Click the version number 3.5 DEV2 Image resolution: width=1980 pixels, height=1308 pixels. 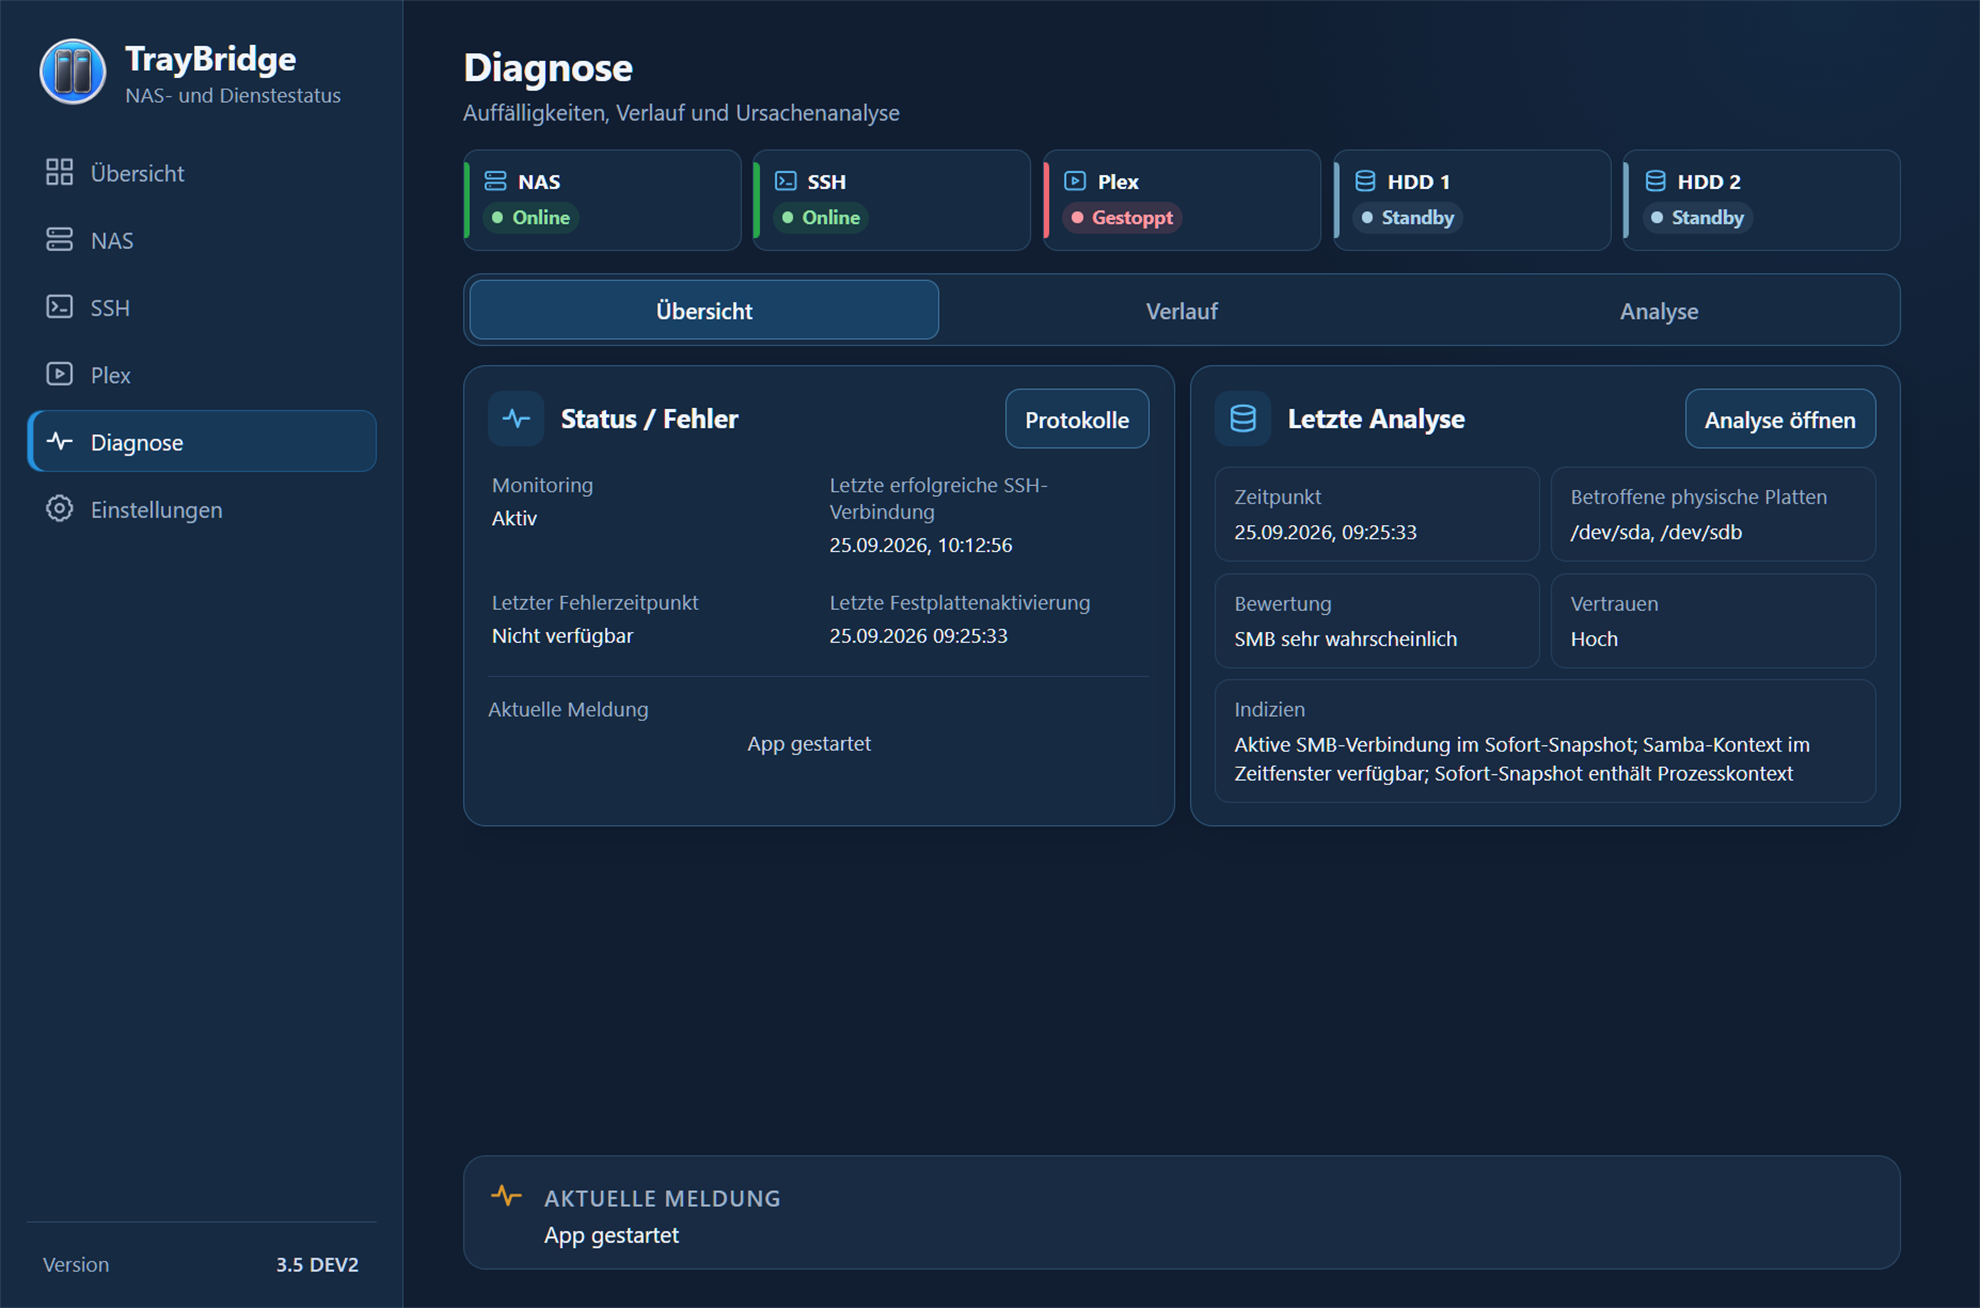(x=317, y=1264)
